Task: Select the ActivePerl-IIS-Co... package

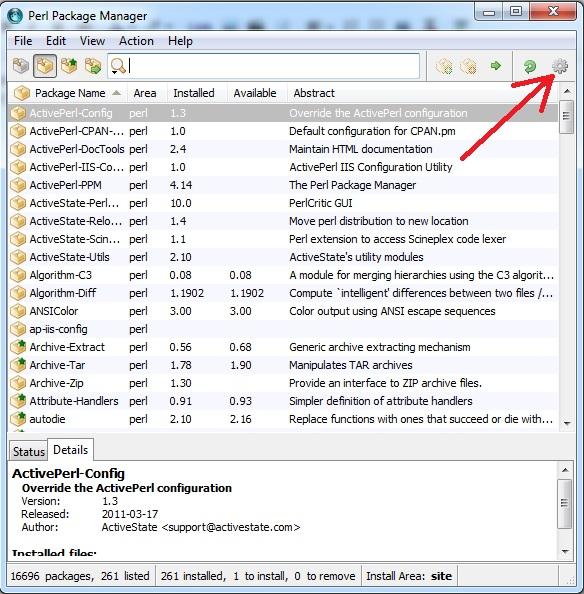Action: pos(283,167)
